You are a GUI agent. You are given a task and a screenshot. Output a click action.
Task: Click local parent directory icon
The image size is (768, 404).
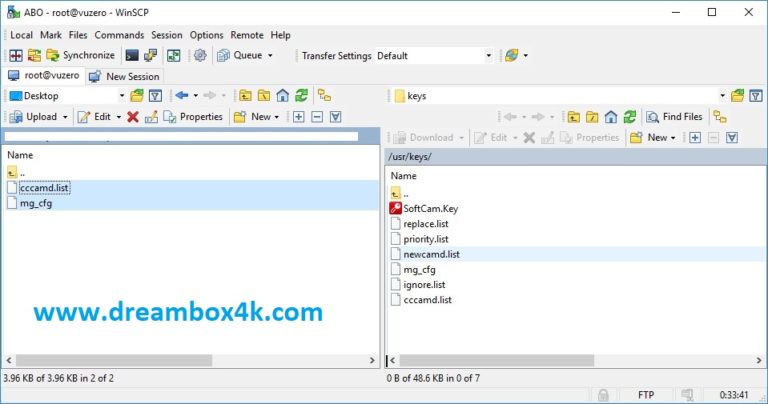[x=245, y=95]
